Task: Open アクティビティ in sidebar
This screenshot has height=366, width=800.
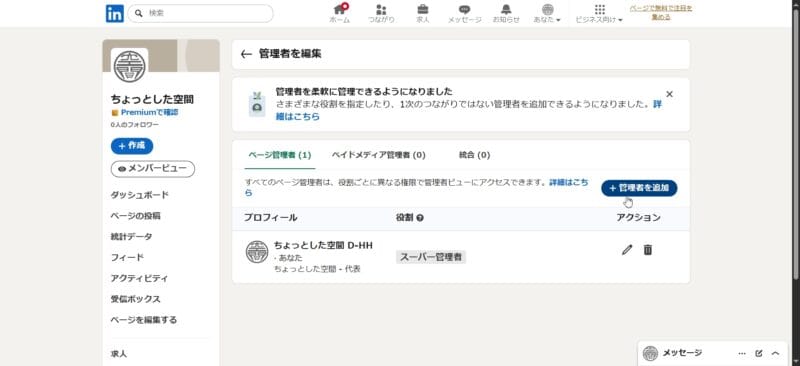Action: (139, 279)
